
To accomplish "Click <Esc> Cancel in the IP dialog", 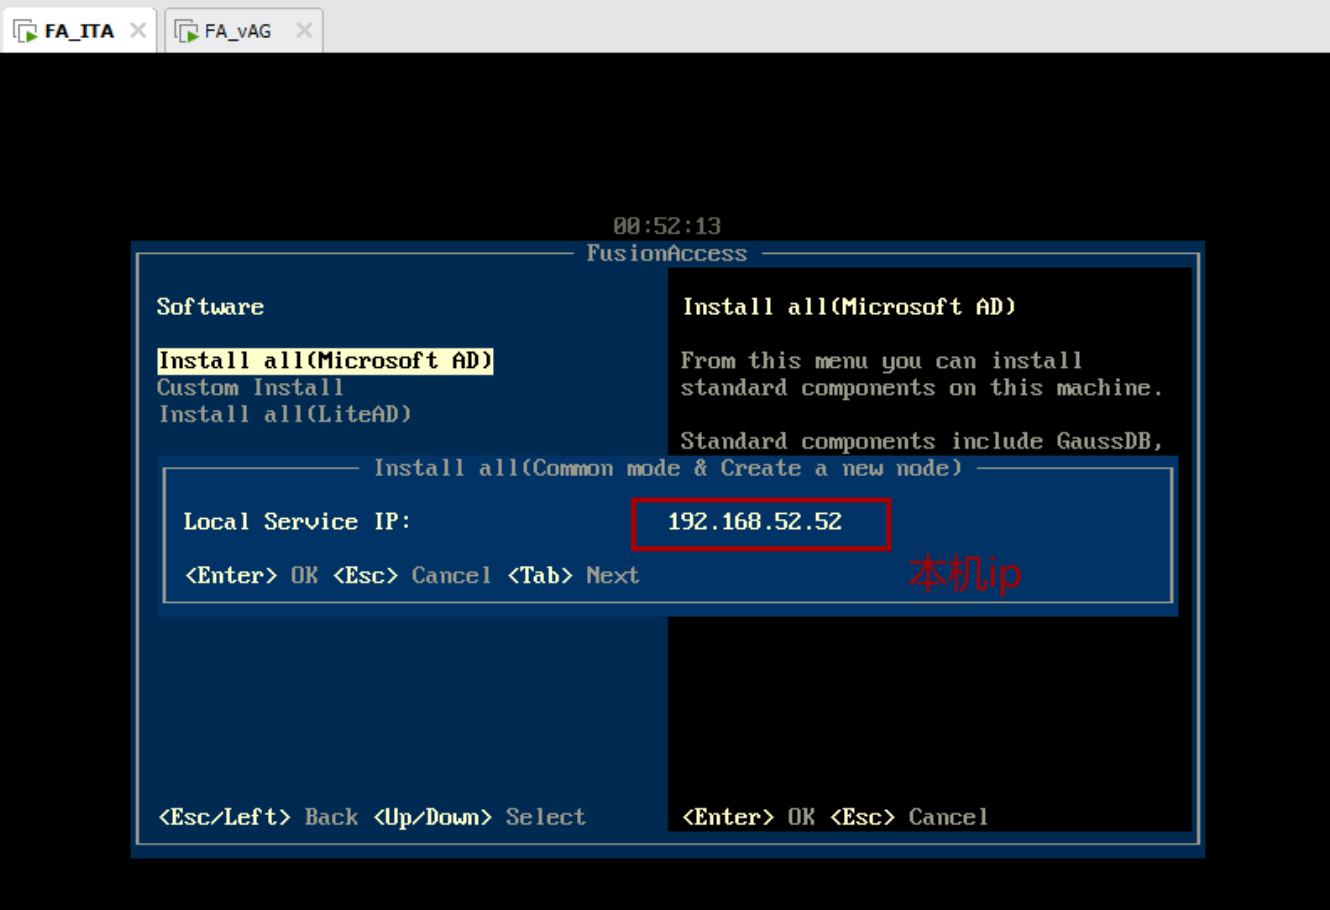I will (411, 575).
